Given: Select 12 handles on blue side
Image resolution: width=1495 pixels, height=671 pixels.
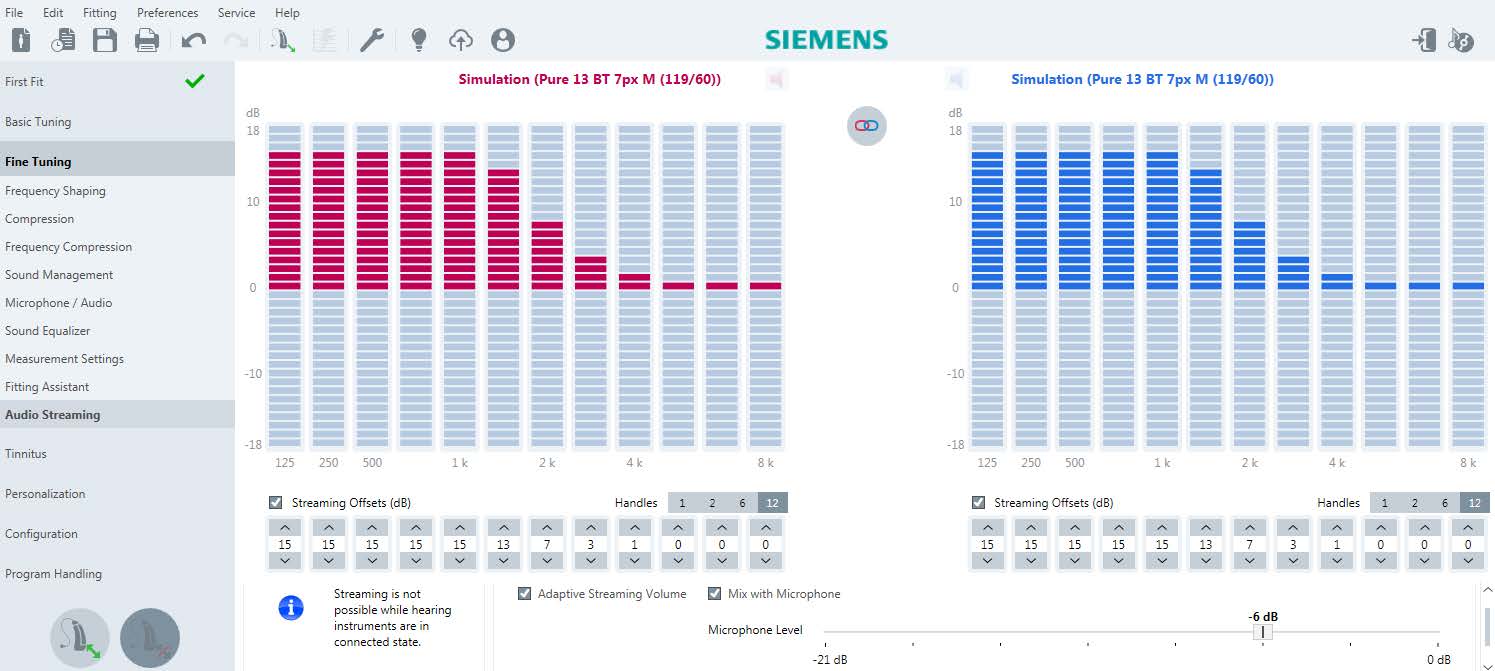Looking at the screenshot, I should pos(1474,503).
